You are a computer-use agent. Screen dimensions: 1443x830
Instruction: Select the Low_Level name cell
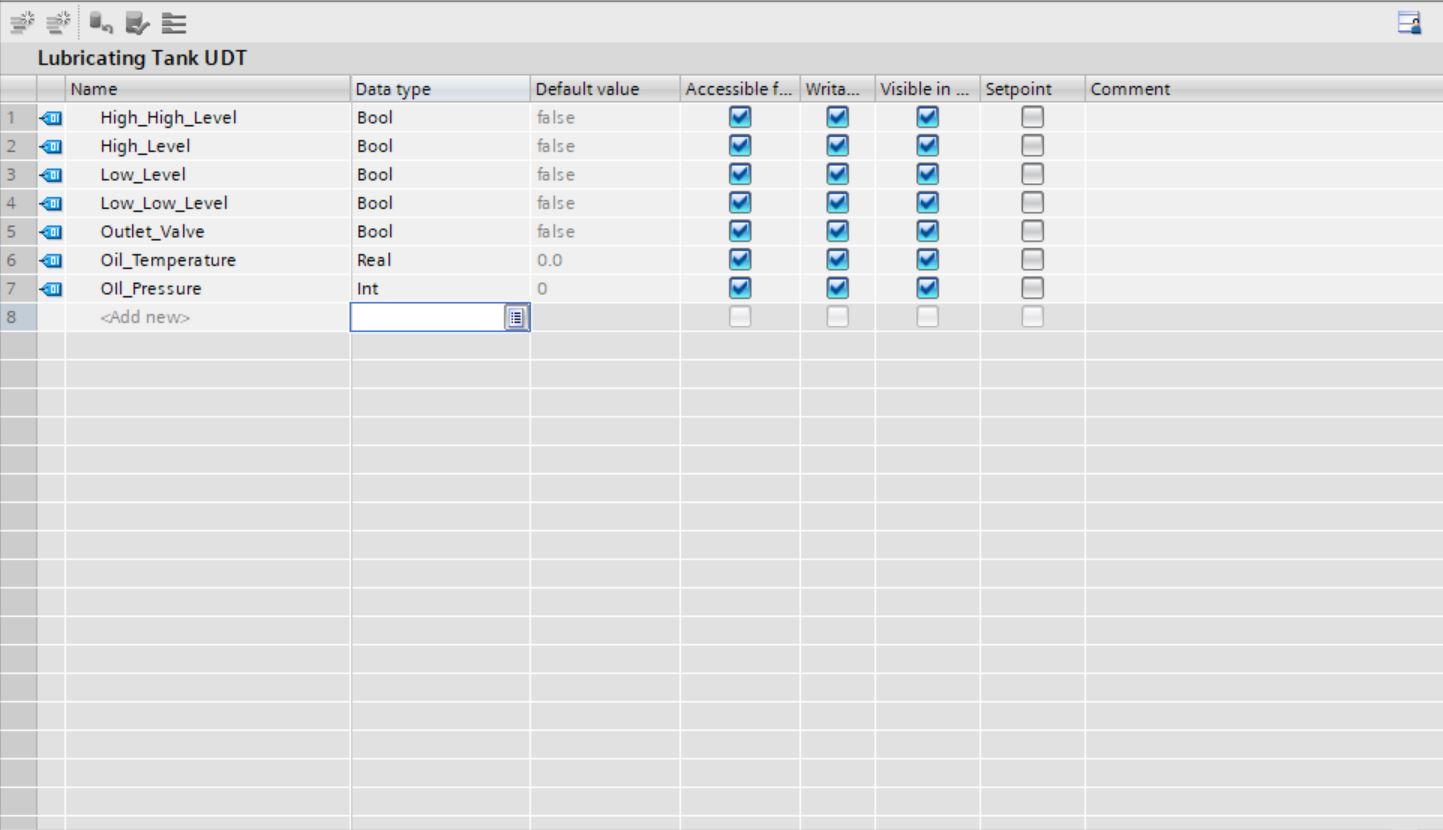tap(208, 175)
